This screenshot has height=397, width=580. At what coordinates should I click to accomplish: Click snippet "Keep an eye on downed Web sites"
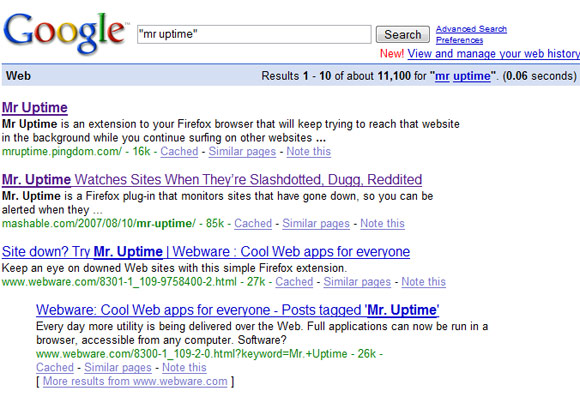point(174,268)
